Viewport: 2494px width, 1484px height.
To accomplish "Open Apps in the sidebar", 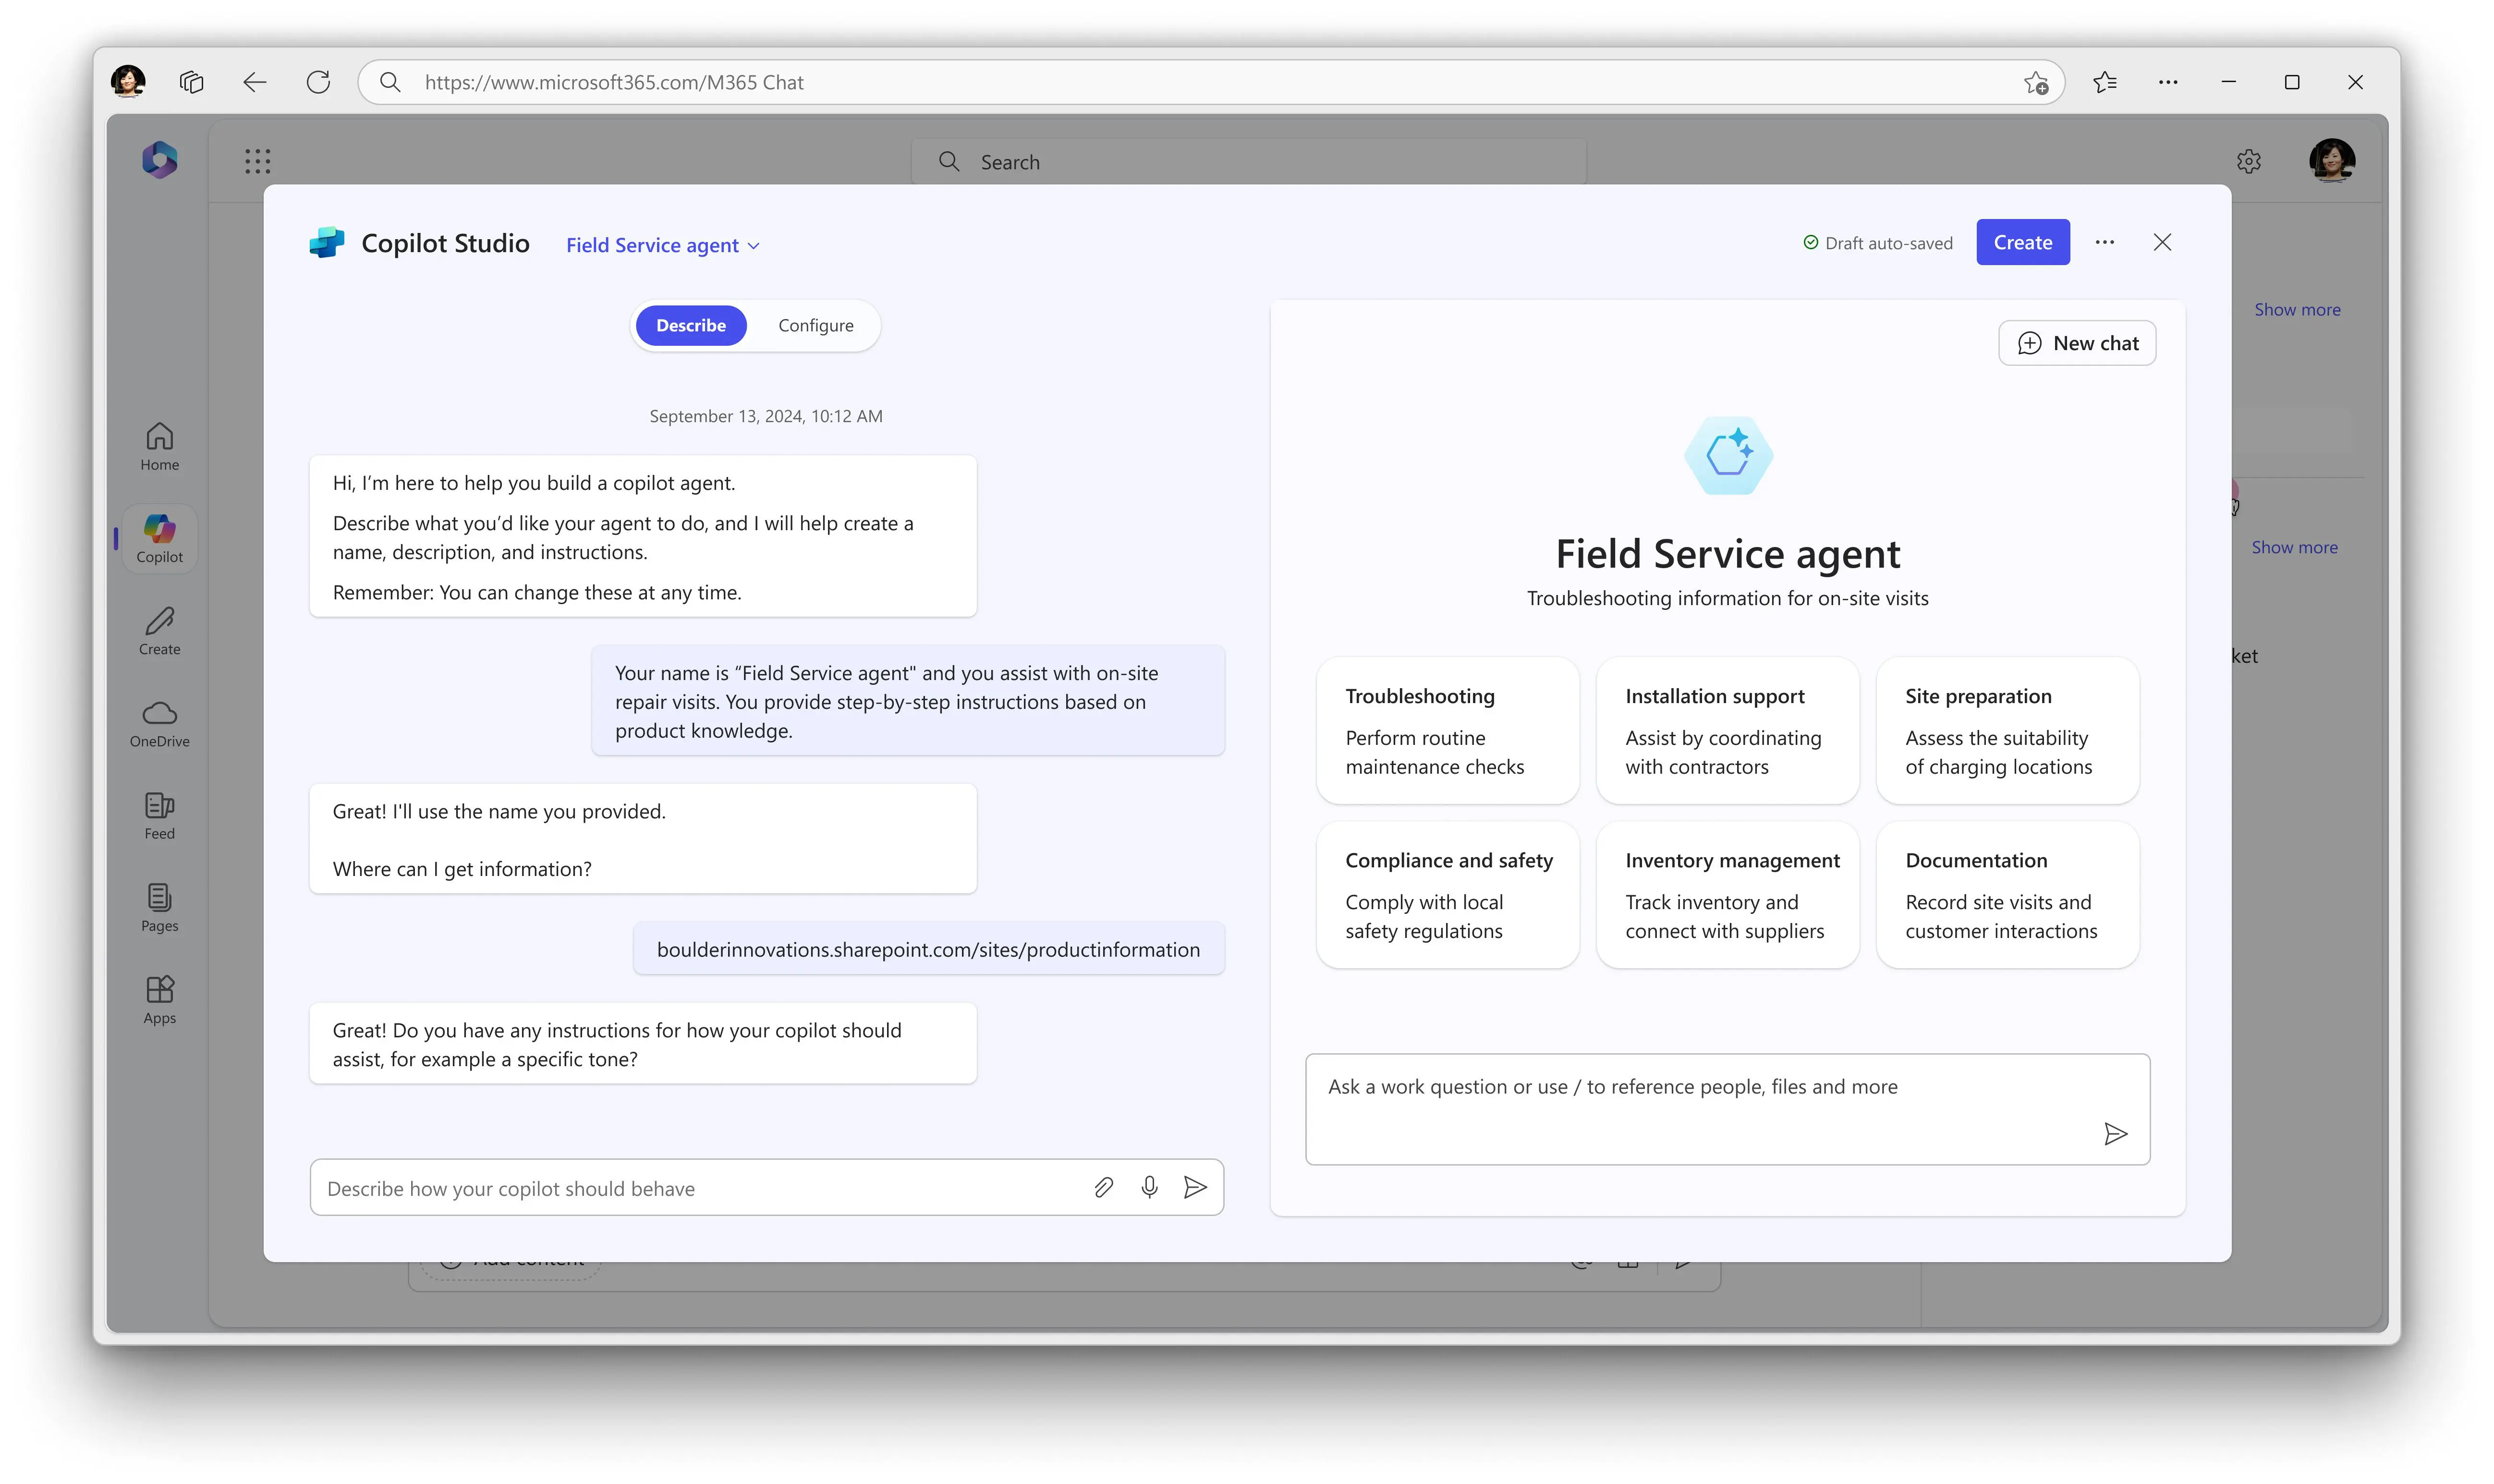I will tap(159, 1000).
